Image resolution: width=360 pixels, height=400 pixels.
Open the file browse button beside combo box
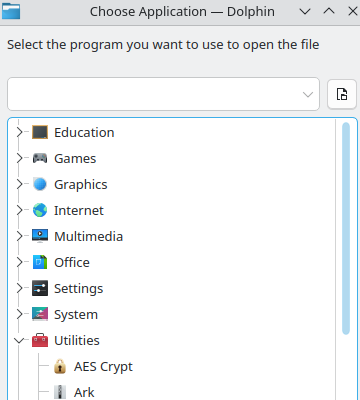[342, 94]
